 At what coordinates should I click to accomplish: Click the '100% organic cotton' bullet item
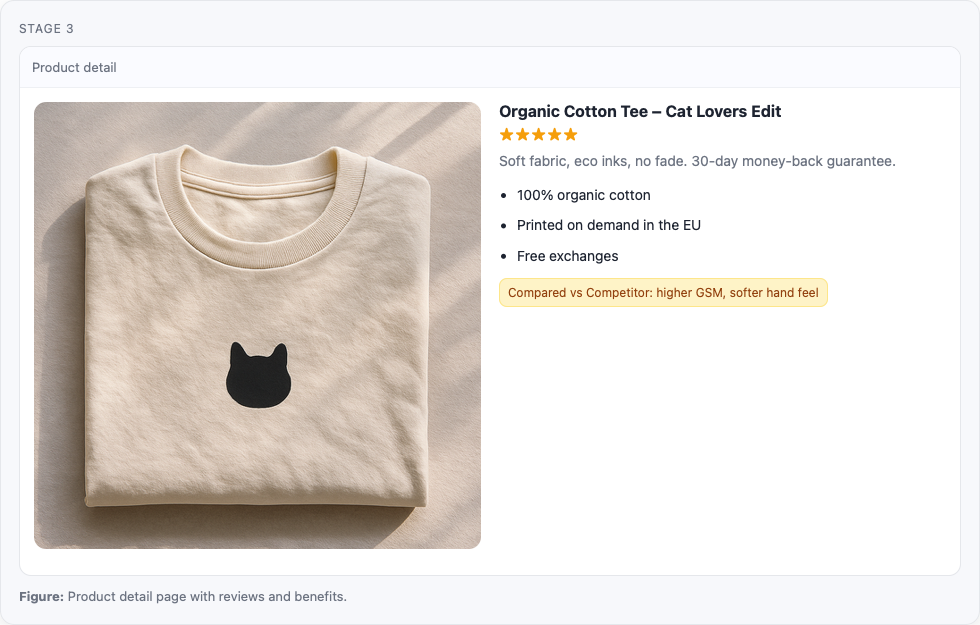(x=583, y=195)
